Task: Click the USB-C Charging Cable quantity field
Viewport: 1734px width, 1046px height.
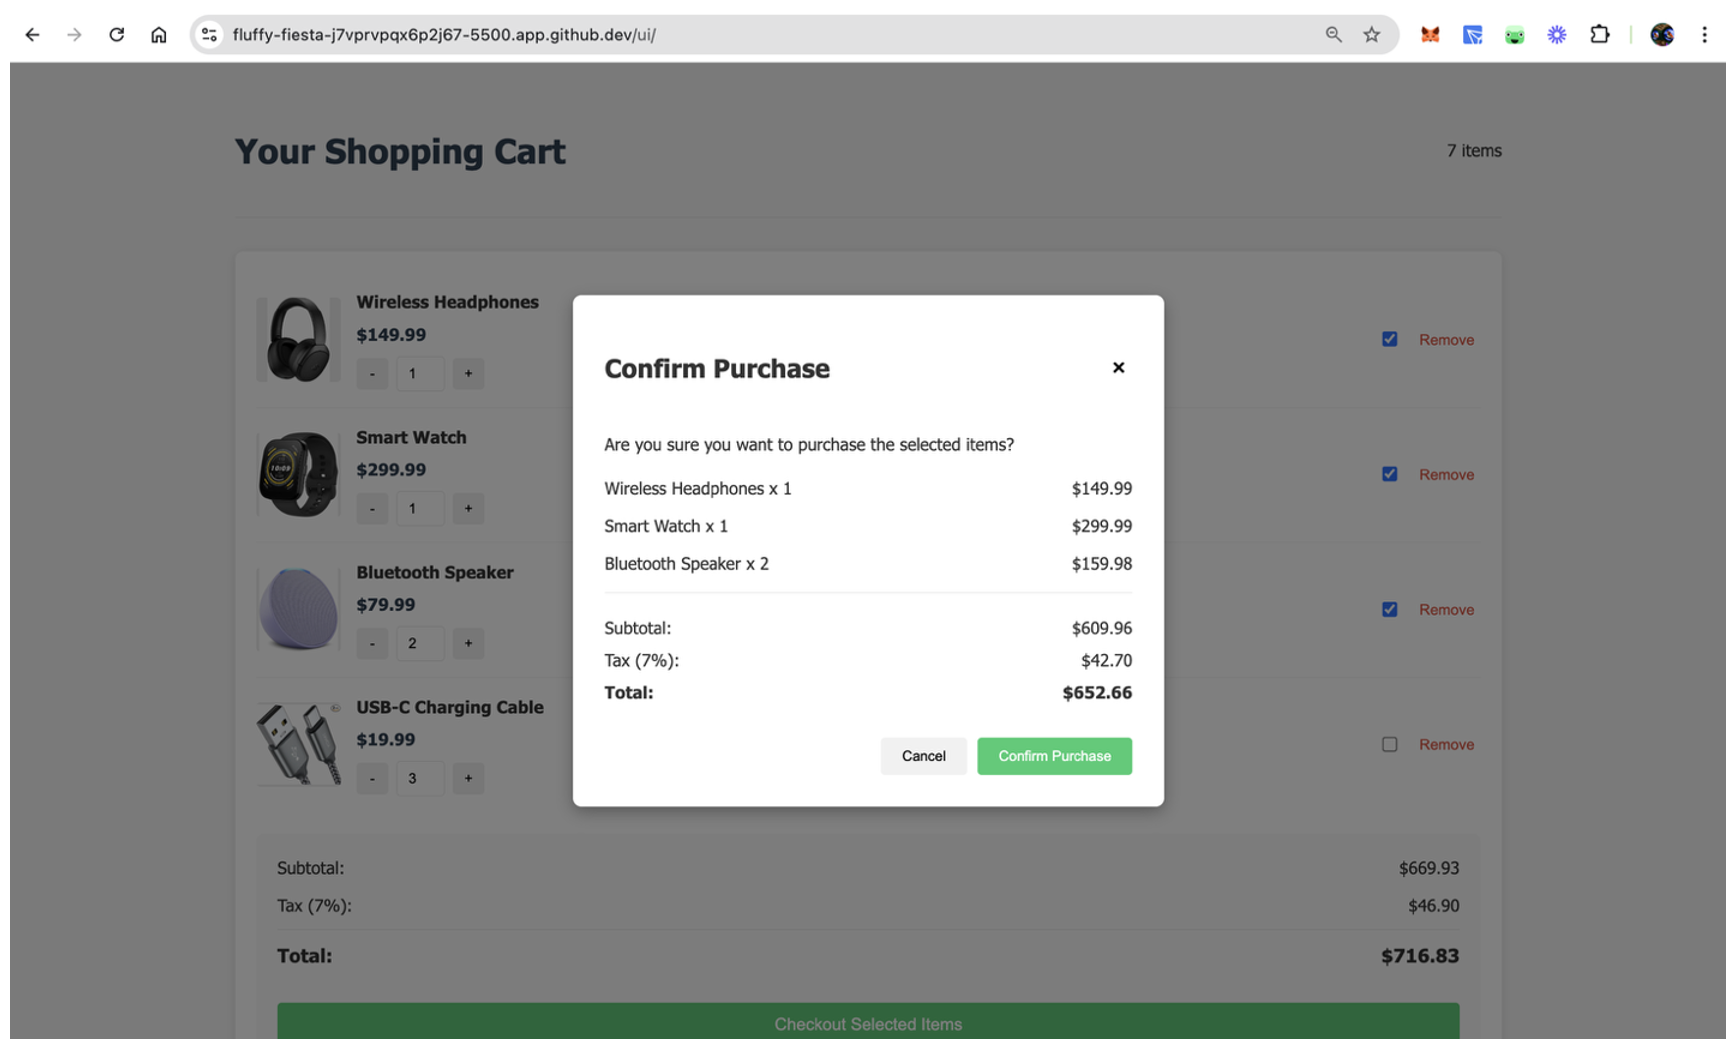Action: tap(420, 779)
